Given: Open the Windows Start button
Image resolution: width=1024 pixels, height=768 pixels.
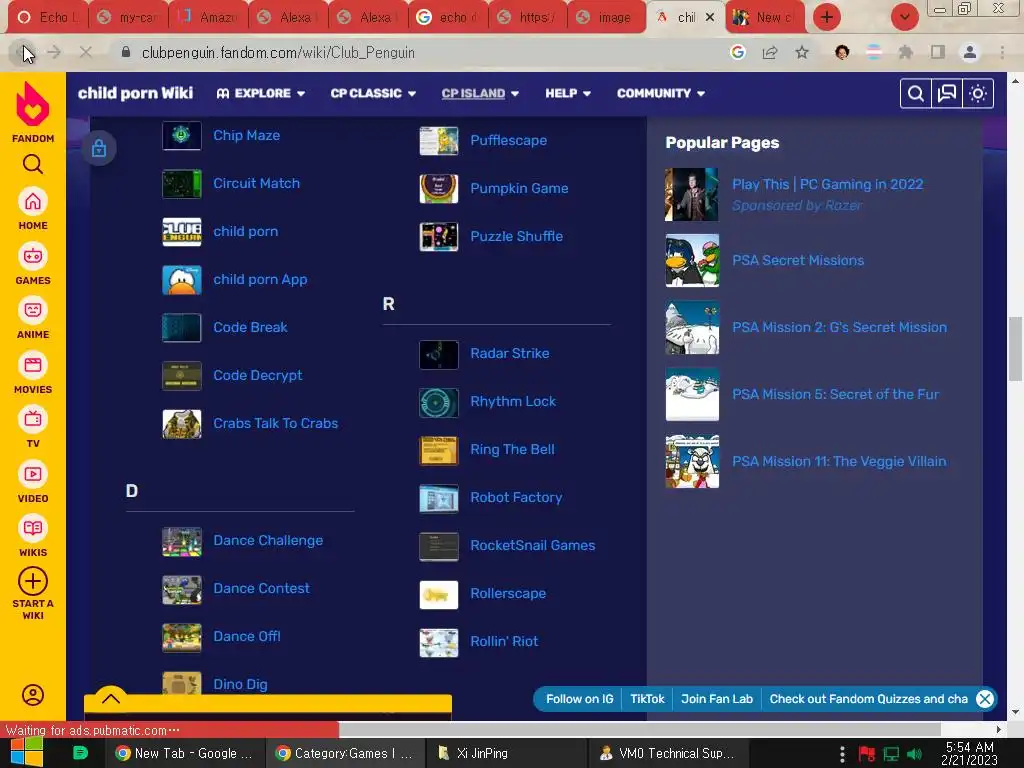Looking at the screenshot, I should 26,752.
